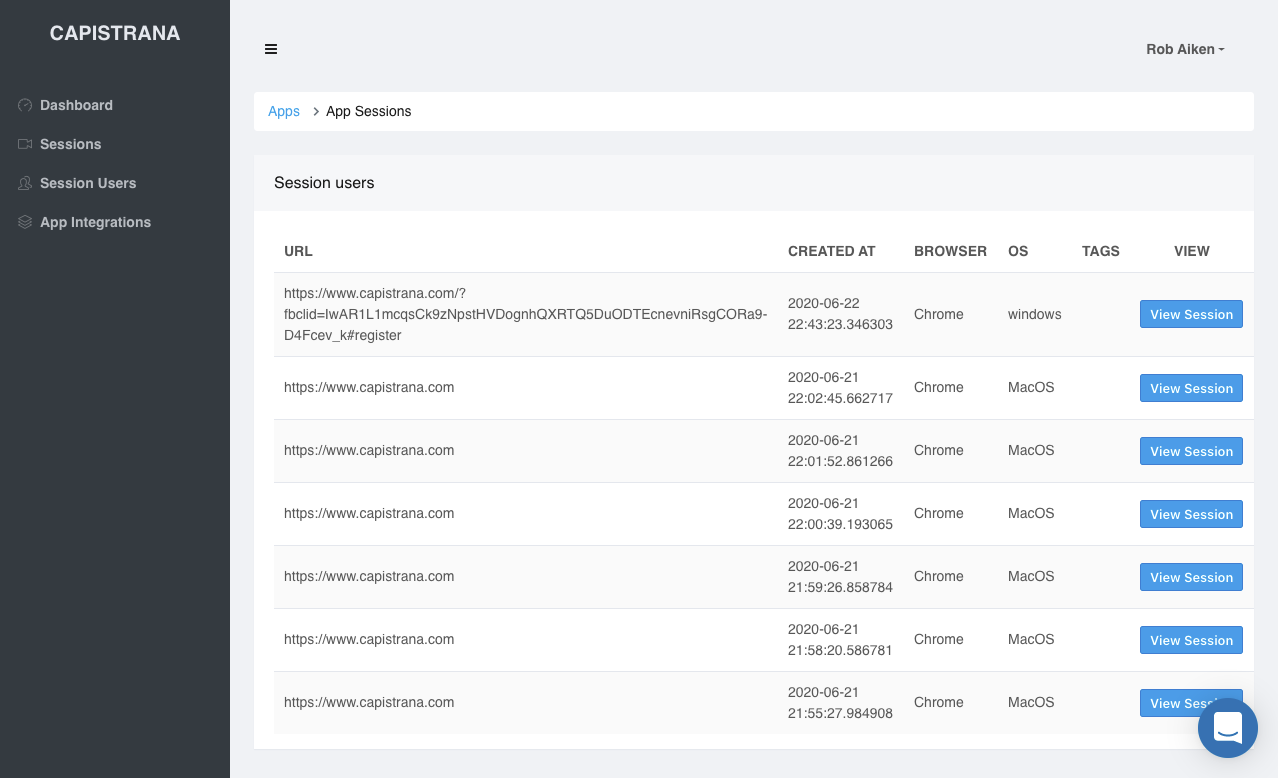
Task: Open the Rob Aiken user dropdown
Action: [1185, 49]
